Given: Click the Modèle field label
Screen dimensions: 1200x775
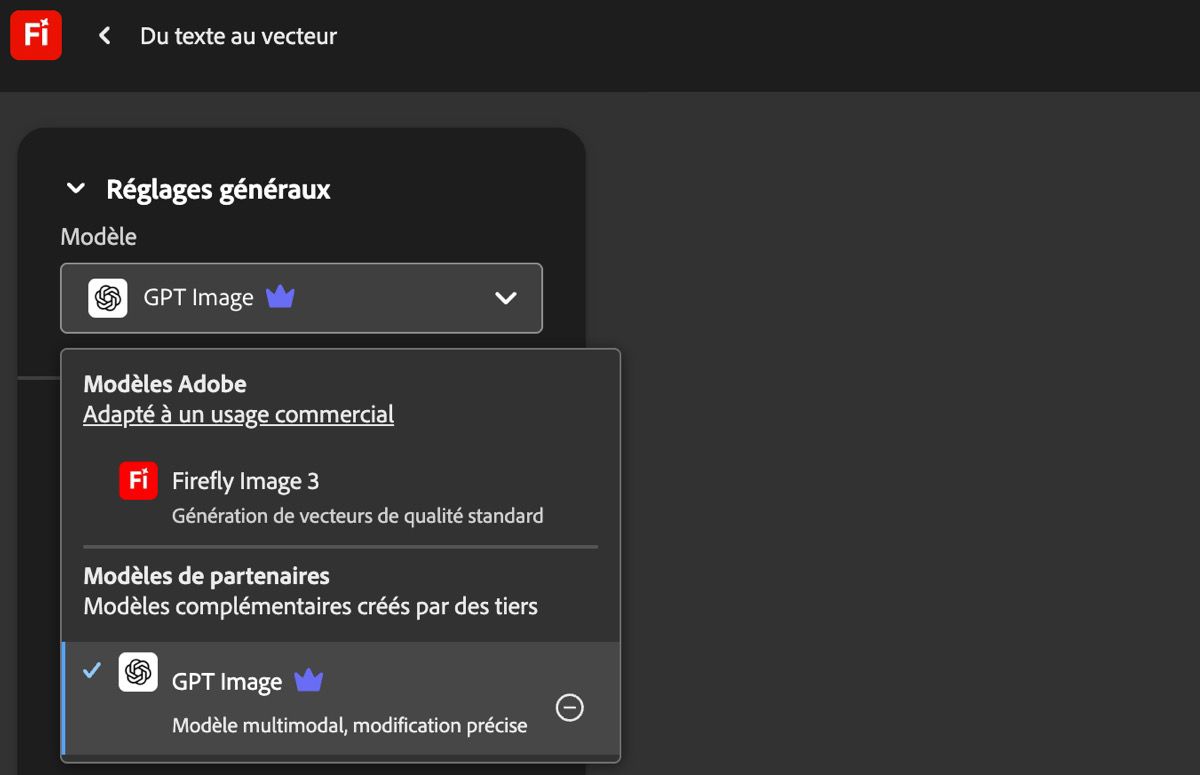Looking at the screenshot, I should [x=98, y=237].
